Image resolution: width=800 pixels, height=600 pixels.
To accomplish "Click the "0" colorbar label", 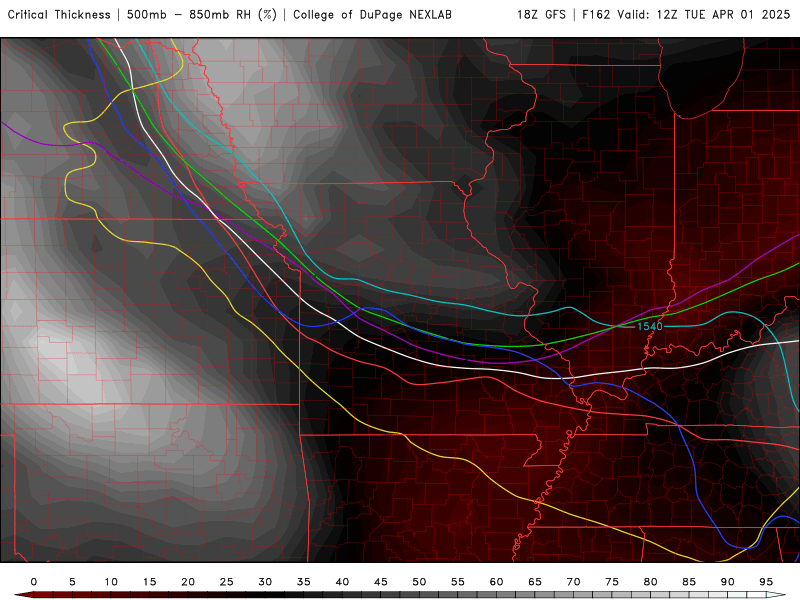I will (x=34, y=582).
